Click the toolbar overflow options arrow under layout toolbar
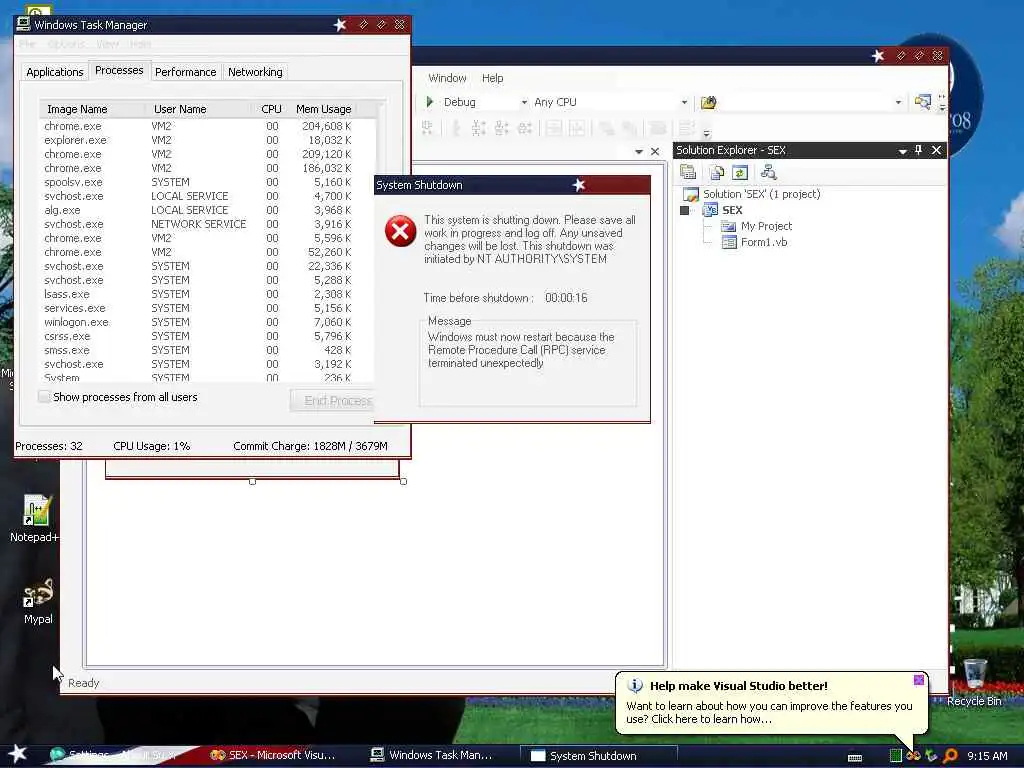Viewport: 1024px width, 768px height. (707, 133)
